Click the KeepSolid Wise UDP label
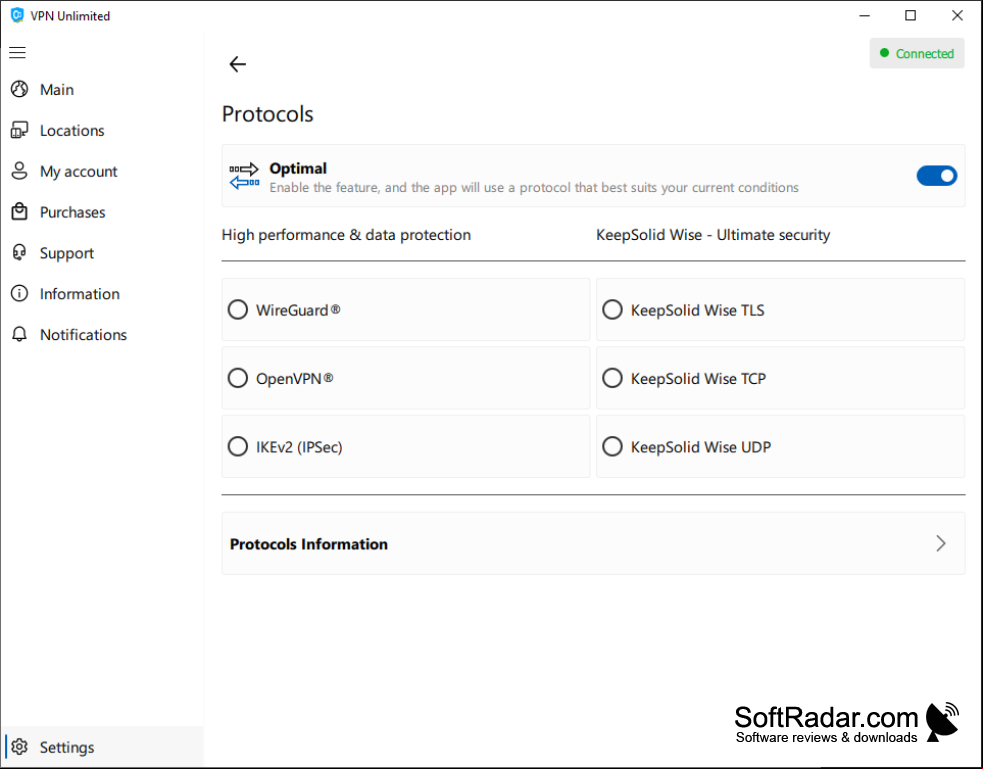The width and height of the screenshot is (983, 769). point(700,447)
